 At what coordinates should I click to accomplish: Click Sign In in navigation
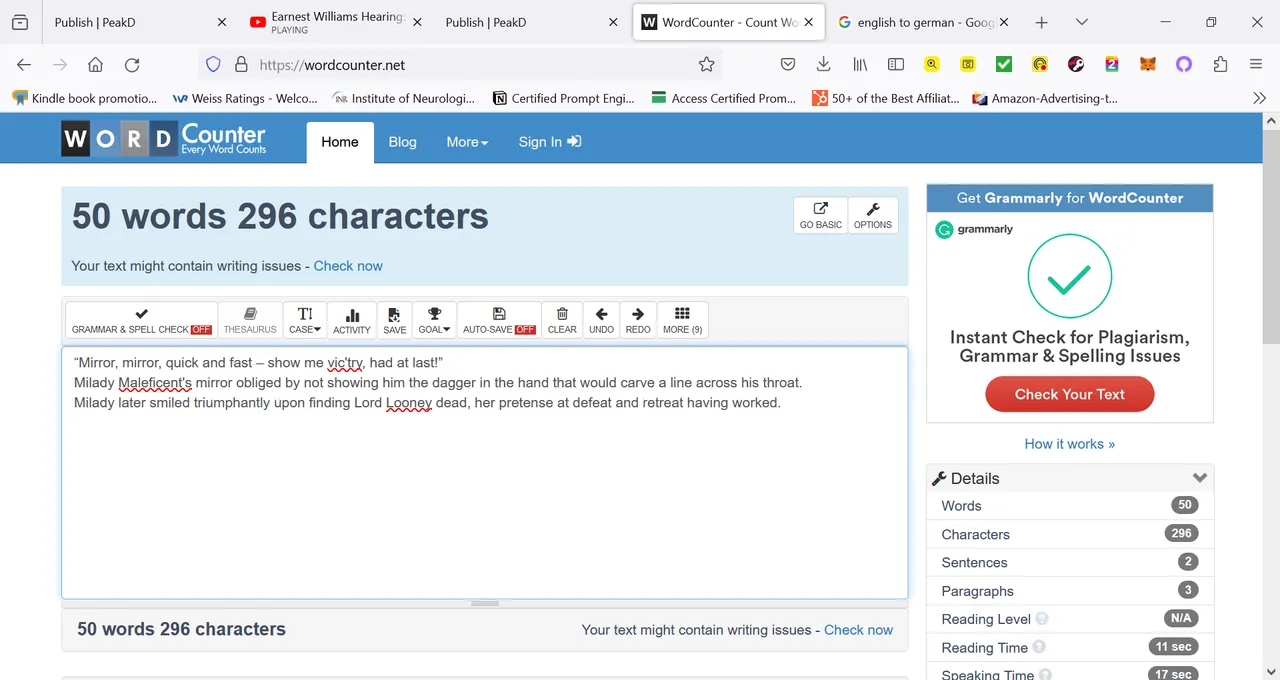[x=550, y=142]
